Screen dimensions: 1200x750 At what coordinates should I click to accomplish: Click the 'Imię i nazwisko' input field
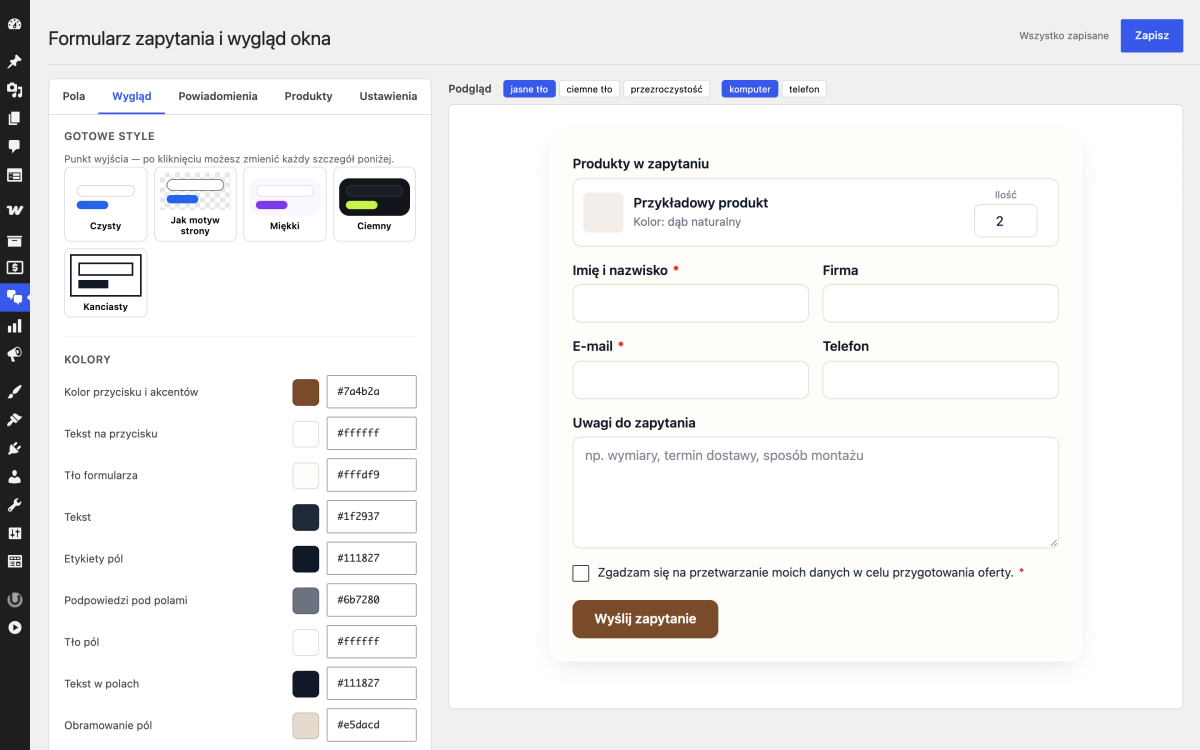690,303
